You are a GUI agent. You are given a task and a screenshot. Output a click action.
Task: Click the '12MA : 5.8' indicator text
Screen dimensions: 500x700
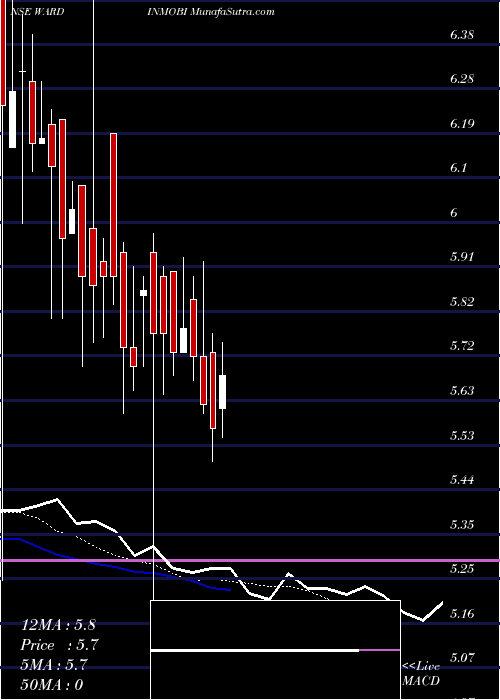tap(58, 625)
